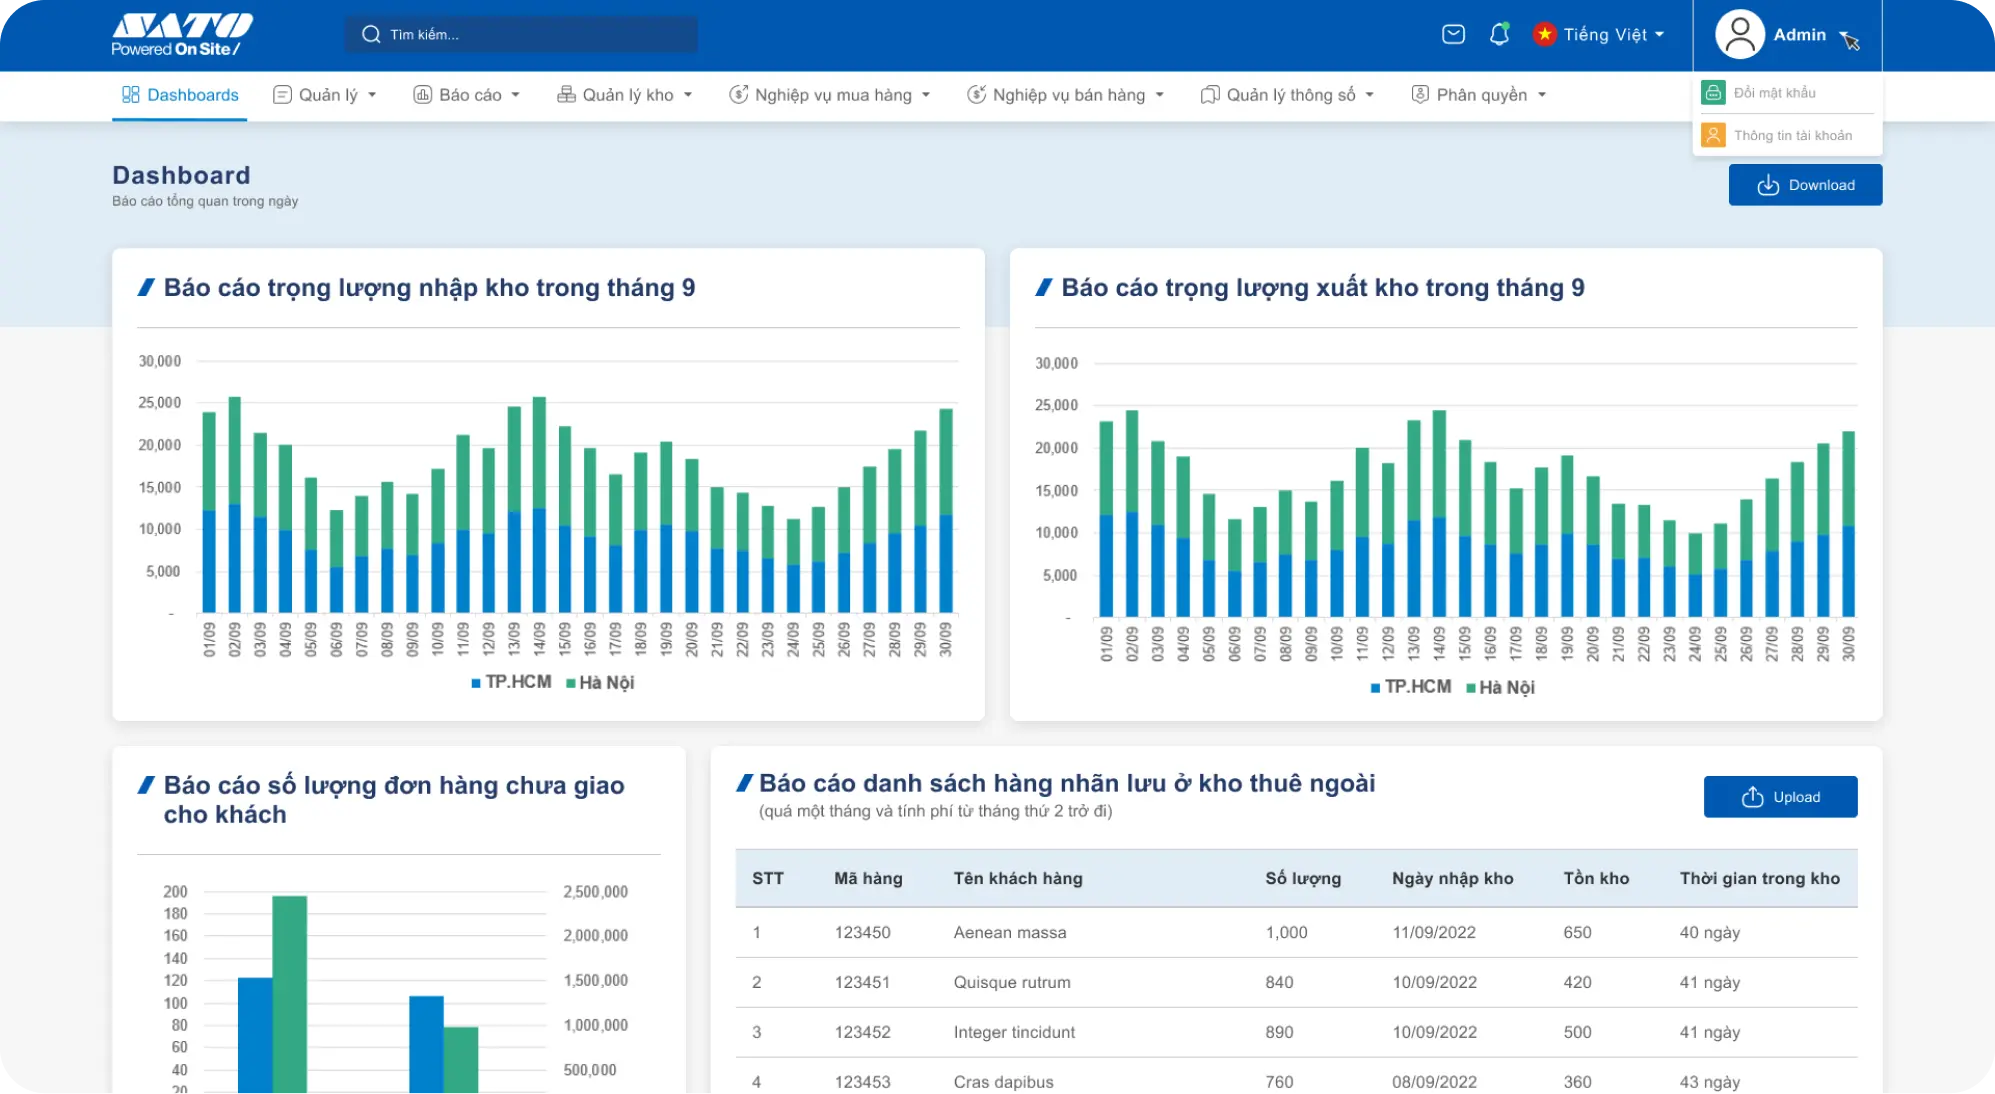Expand Nghiệp vụ mua hàng dropdown arrow
Viewport: 1995px width, 1094px height.
pos(926,95)
